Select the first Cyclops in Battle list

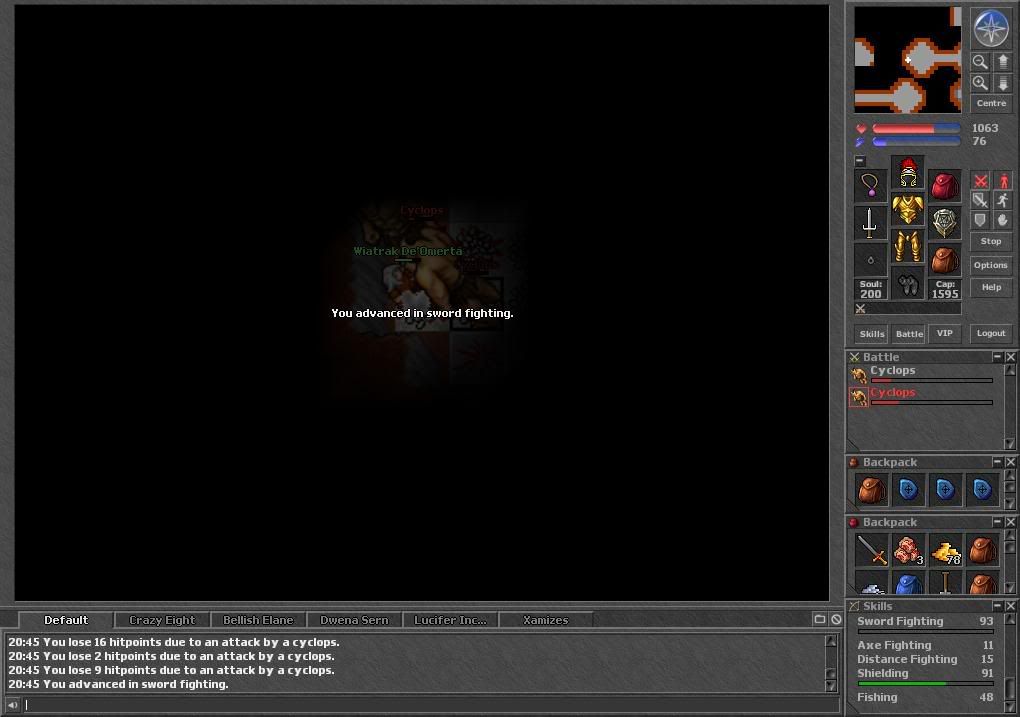924,374
